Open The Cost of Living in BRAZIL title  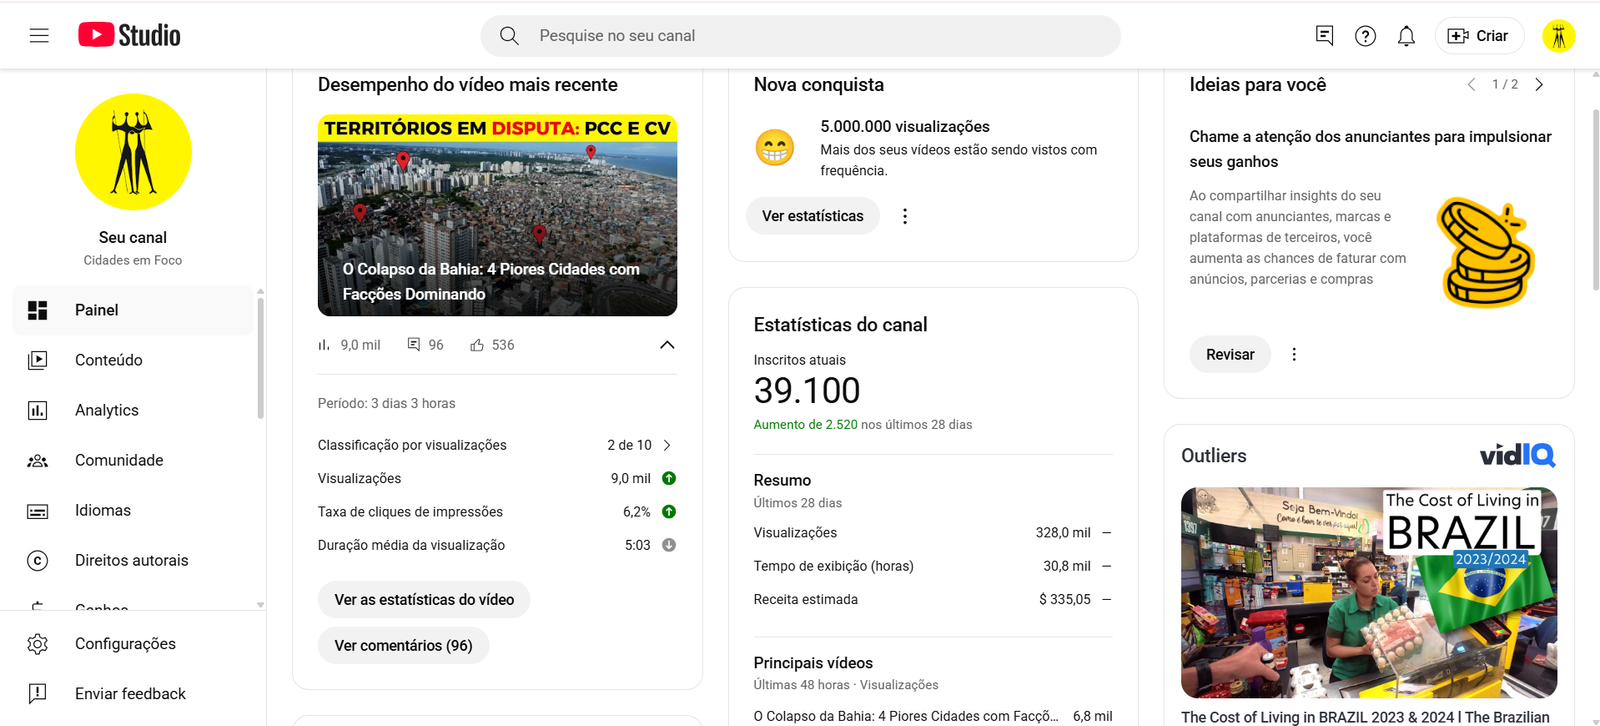tap(1365, 717)
